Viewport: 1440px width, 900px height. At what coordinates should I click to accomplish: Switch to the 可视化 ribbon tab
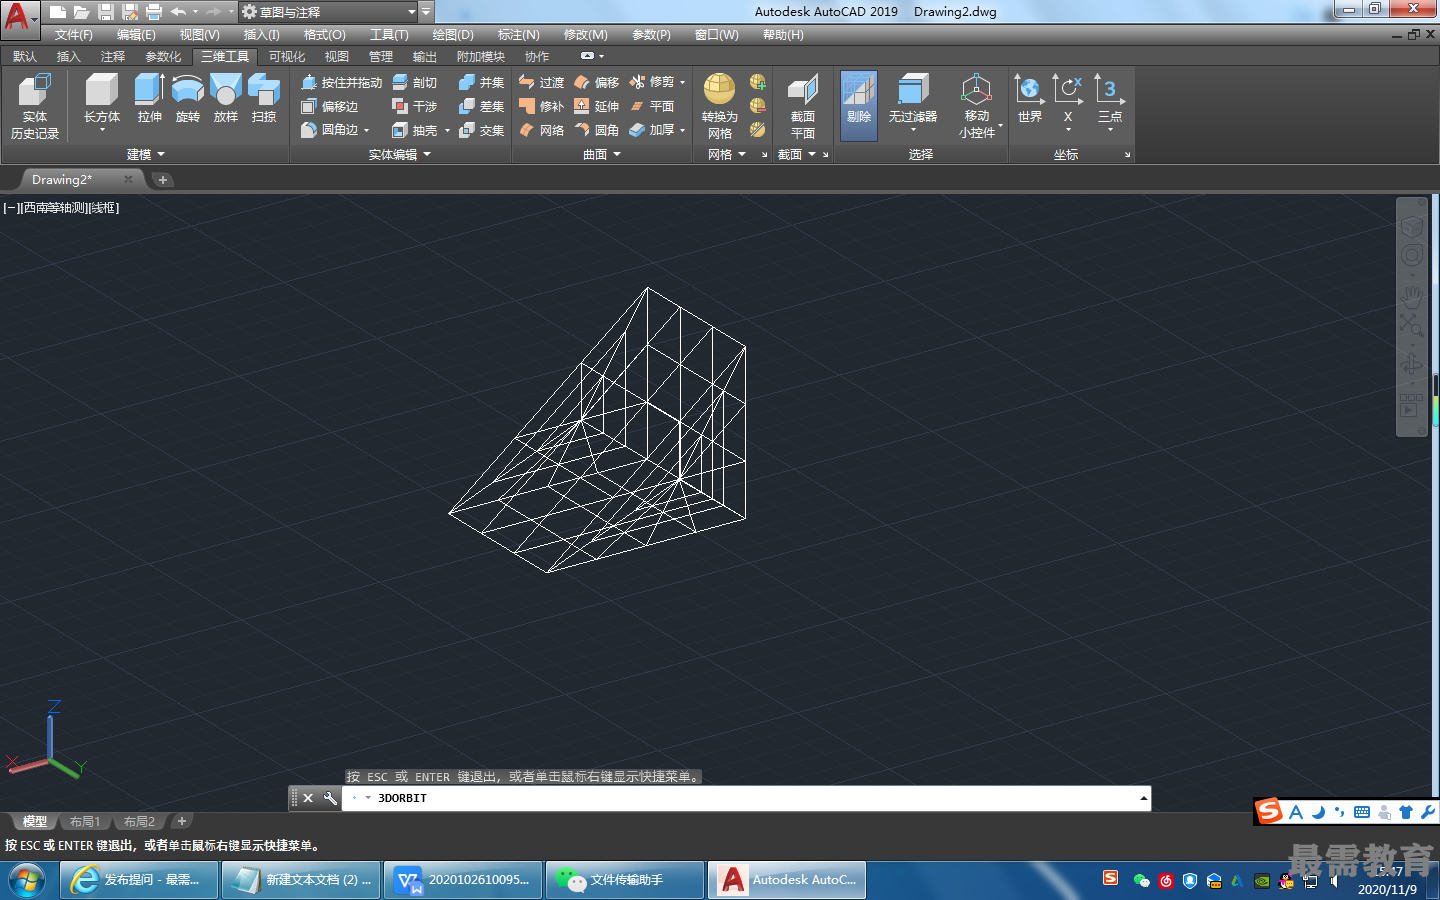pyautogui.click(x=287, y=57)
